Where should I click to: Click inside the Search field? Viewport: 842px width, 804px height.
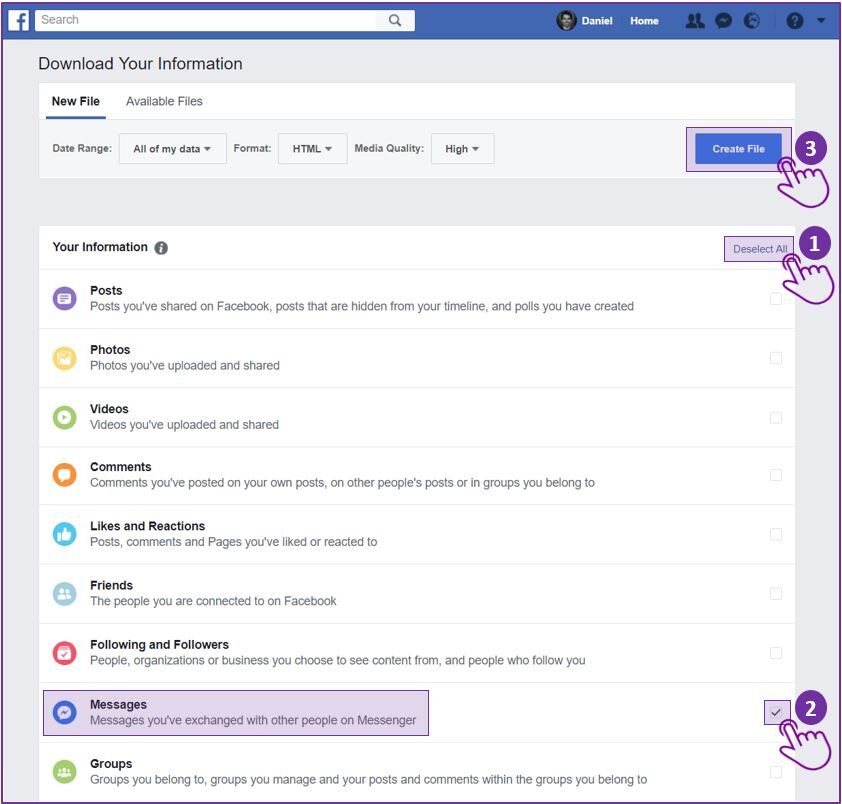(200, 19)
